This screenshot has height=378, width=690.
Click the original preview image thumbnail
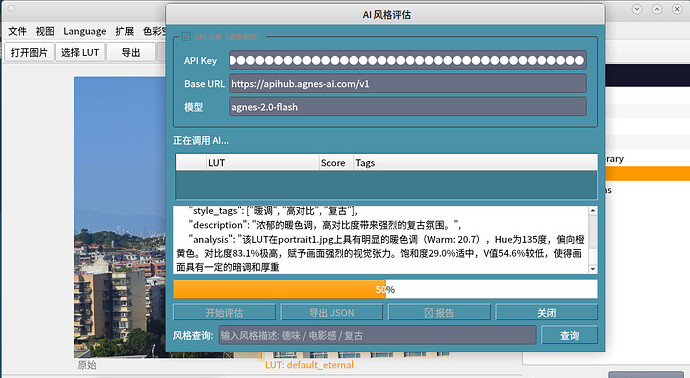pos(120,217)
